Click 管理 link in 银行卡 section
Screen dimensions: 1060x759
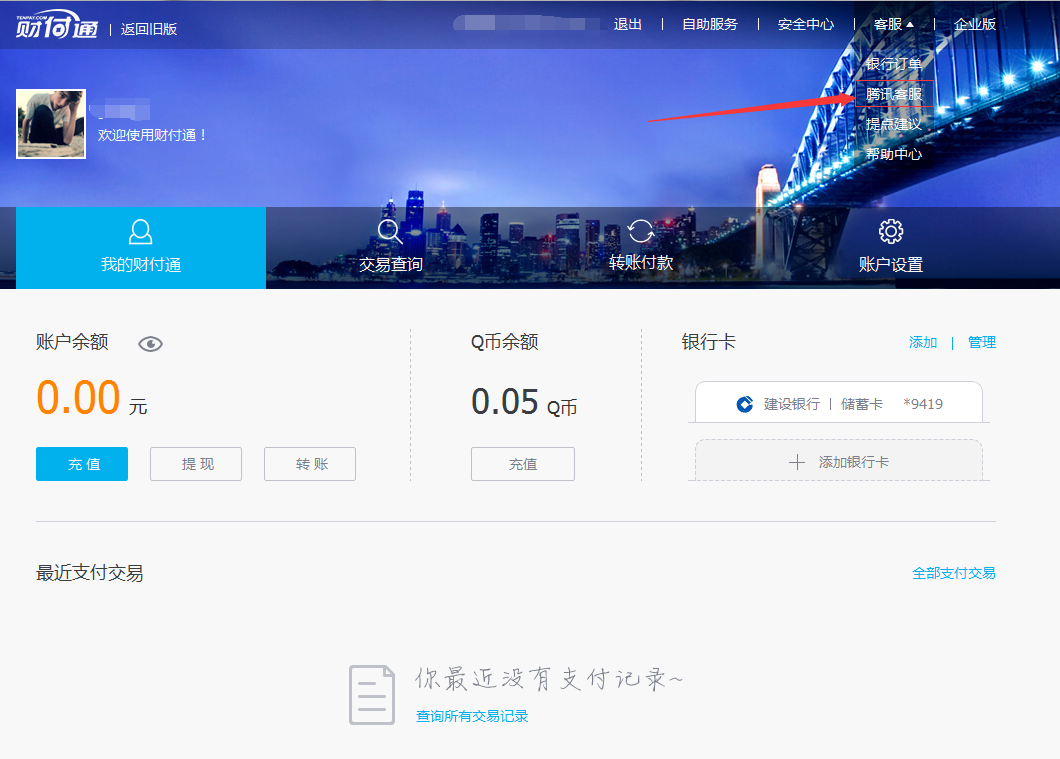(982, 342)
